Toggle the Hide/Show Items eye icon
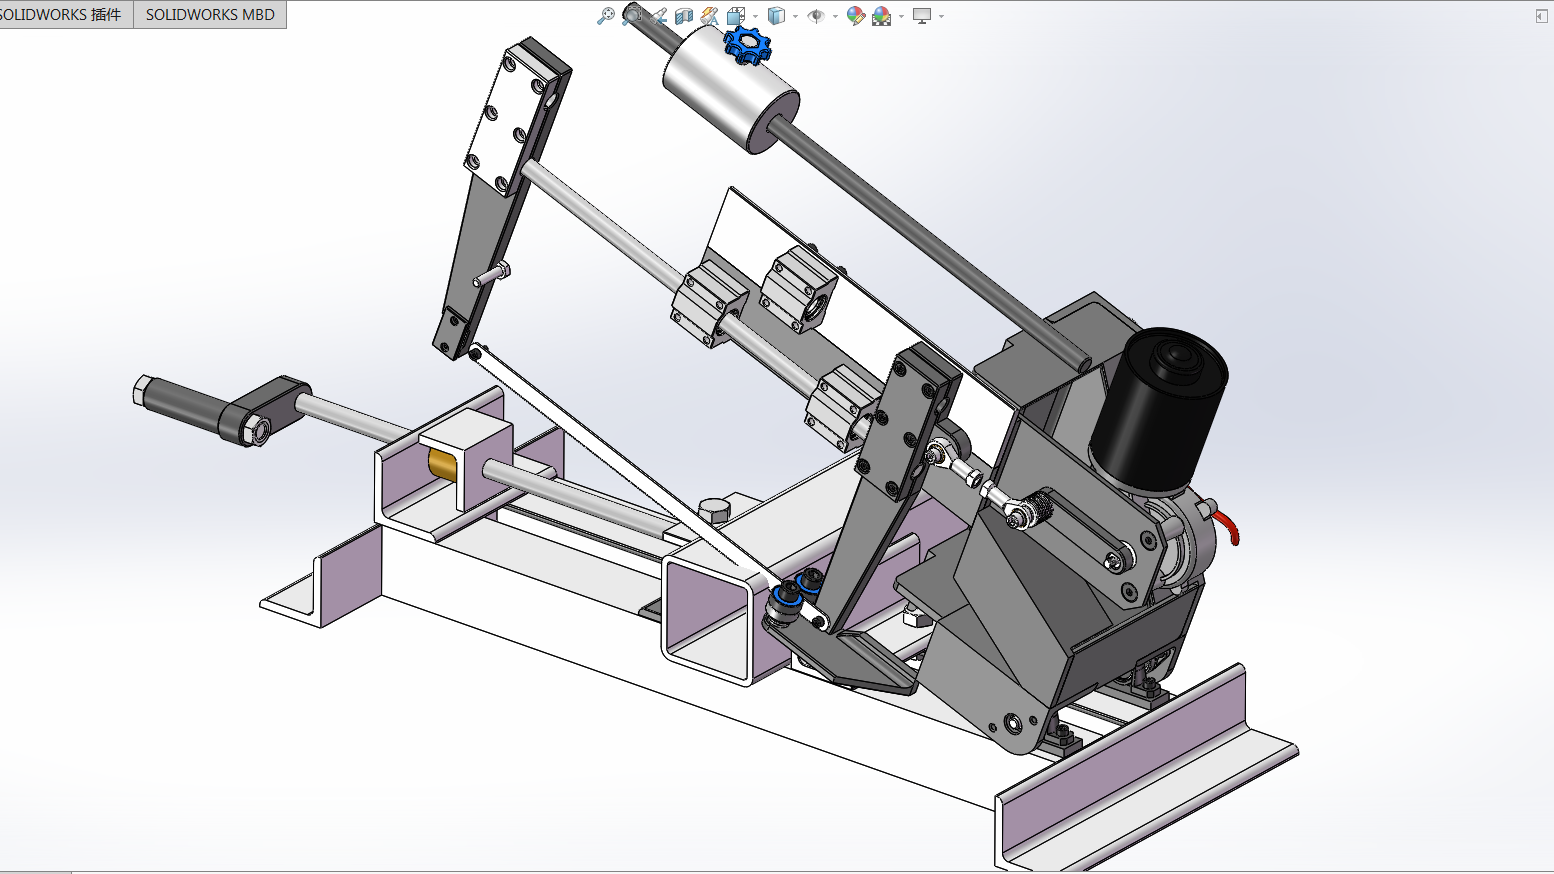Viewport: 1554px width, 874px height. point(816,15)
